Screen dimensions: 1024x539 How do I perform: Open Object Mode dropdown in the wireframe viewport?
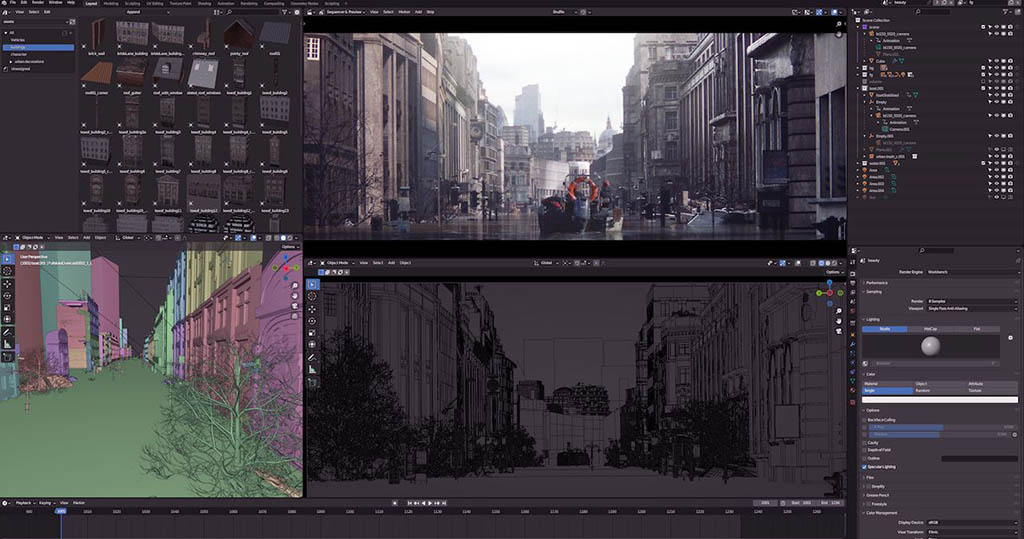(x=340, y=263)
